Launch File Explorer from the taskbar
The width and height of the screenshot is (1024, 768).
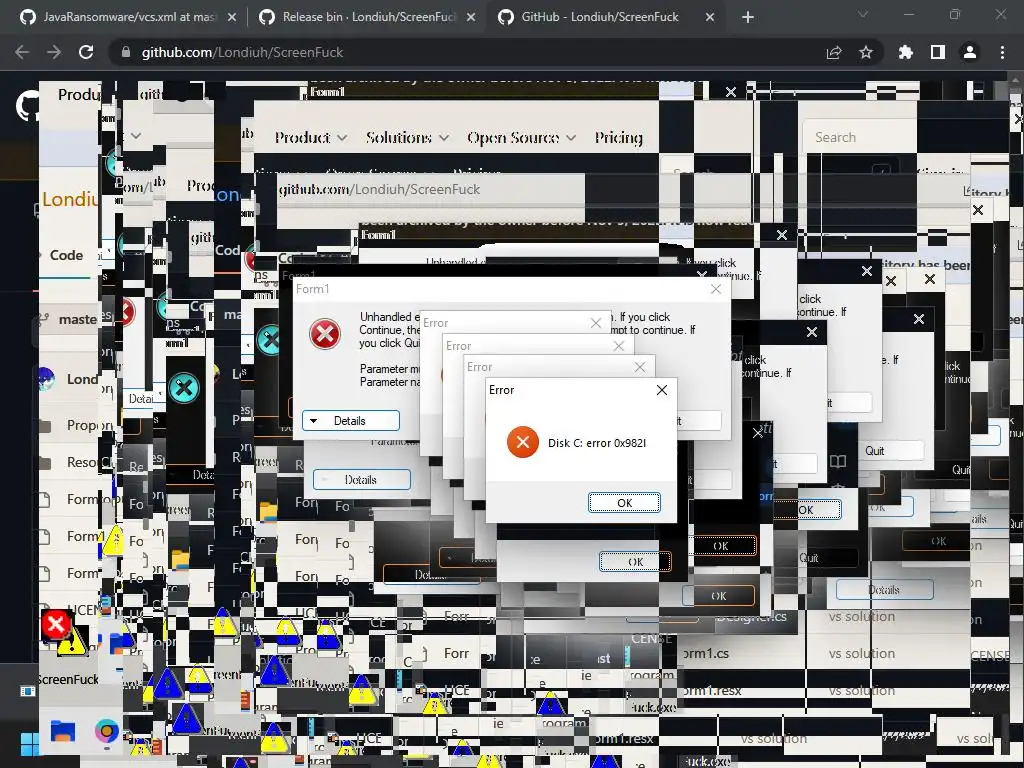coord(63,731)
